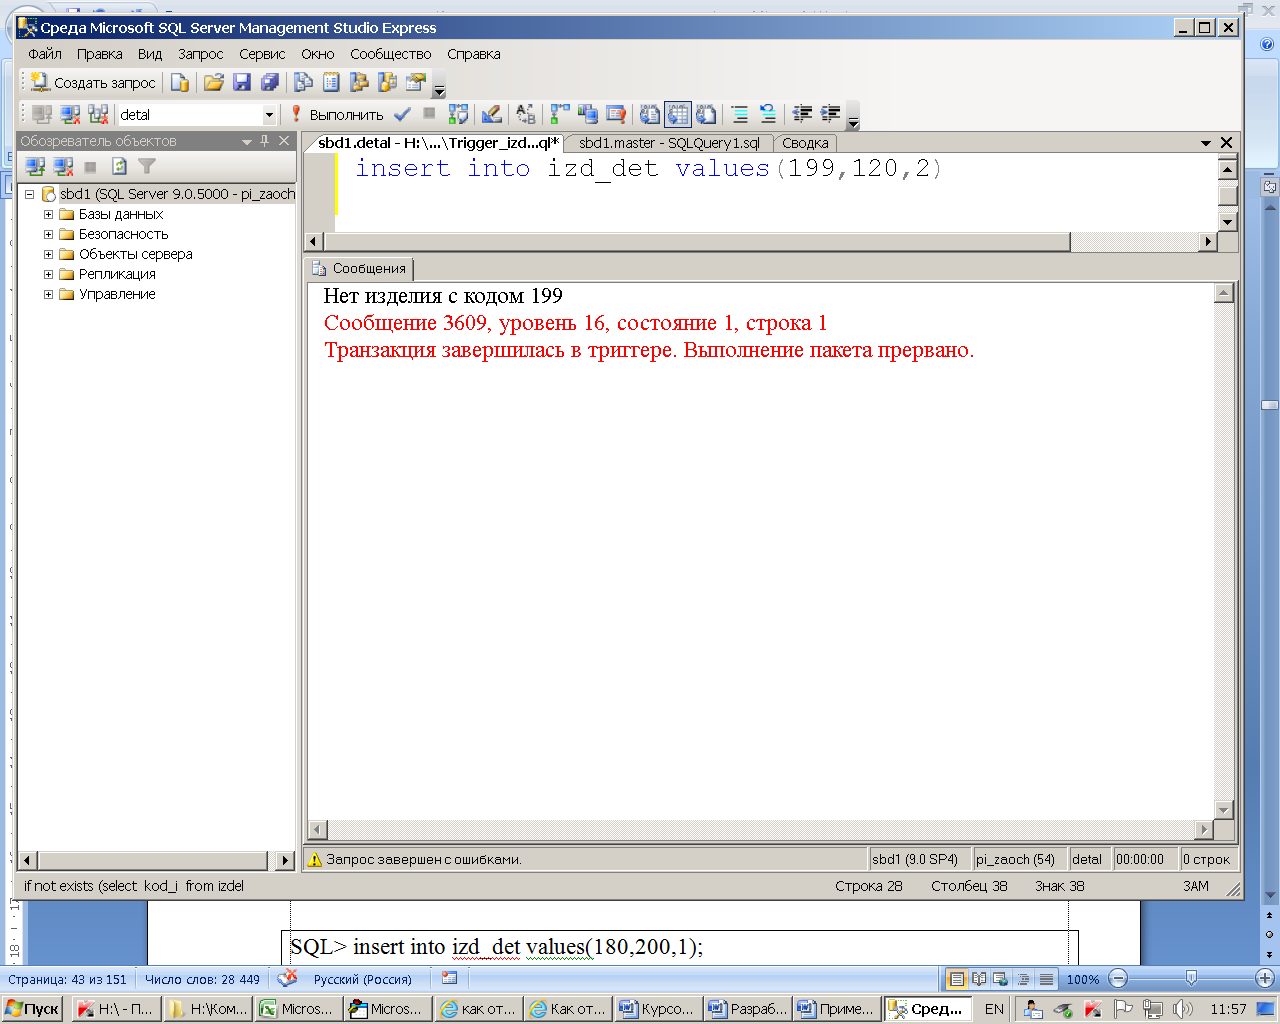
Task: Select Word Draft view button
Action: (1046, 979)
